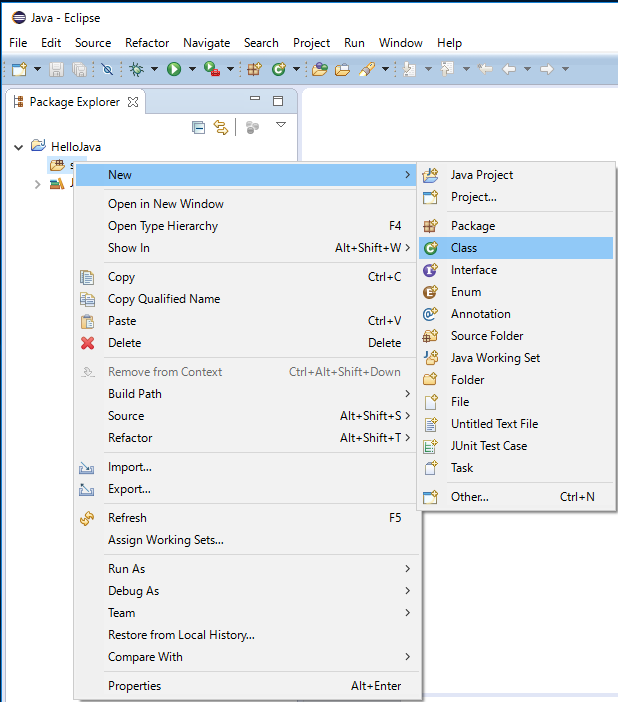The height and width of the screenshot is (702, 618).
Task: Select Delete in the context menu
Action: click(x=246, y=343)
